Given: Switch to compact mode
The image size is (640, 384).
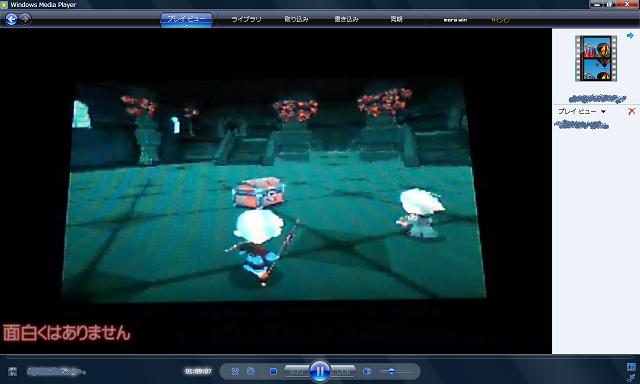Looking at the screenshot, I should [631, 377].
